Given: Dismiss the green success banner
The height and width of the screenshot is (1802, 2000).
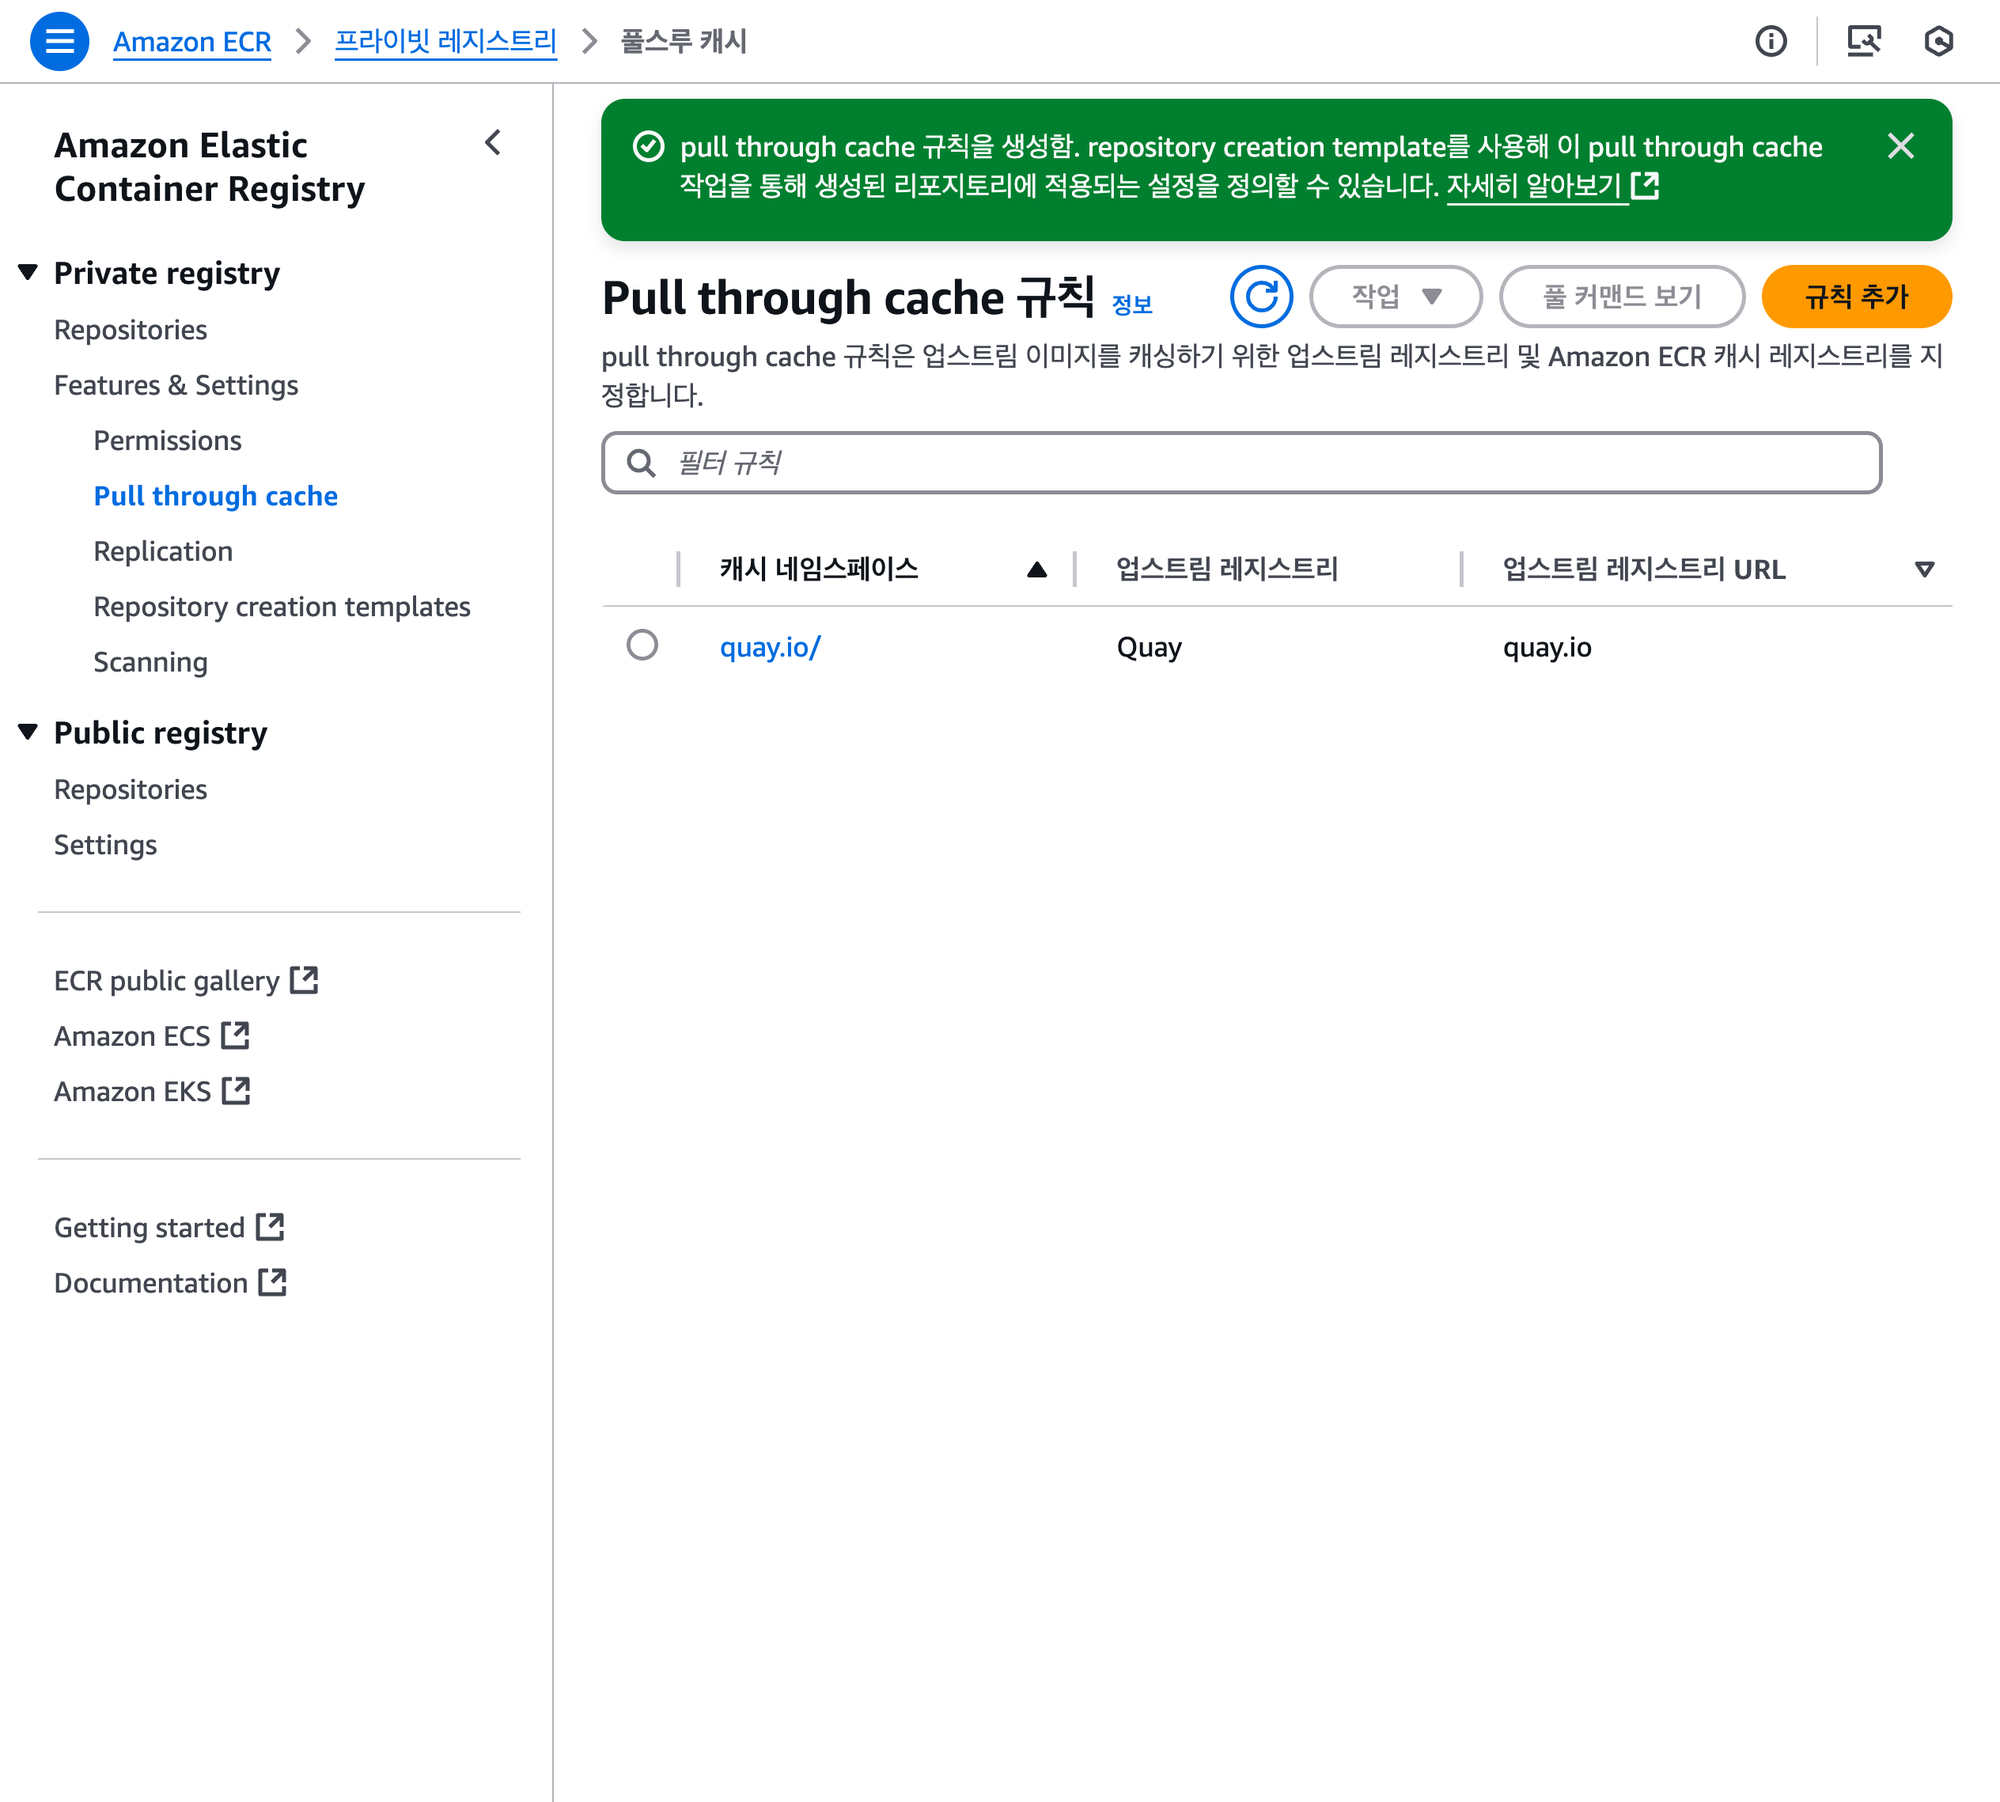Looking at the screenshot, I should (1900, 147).
